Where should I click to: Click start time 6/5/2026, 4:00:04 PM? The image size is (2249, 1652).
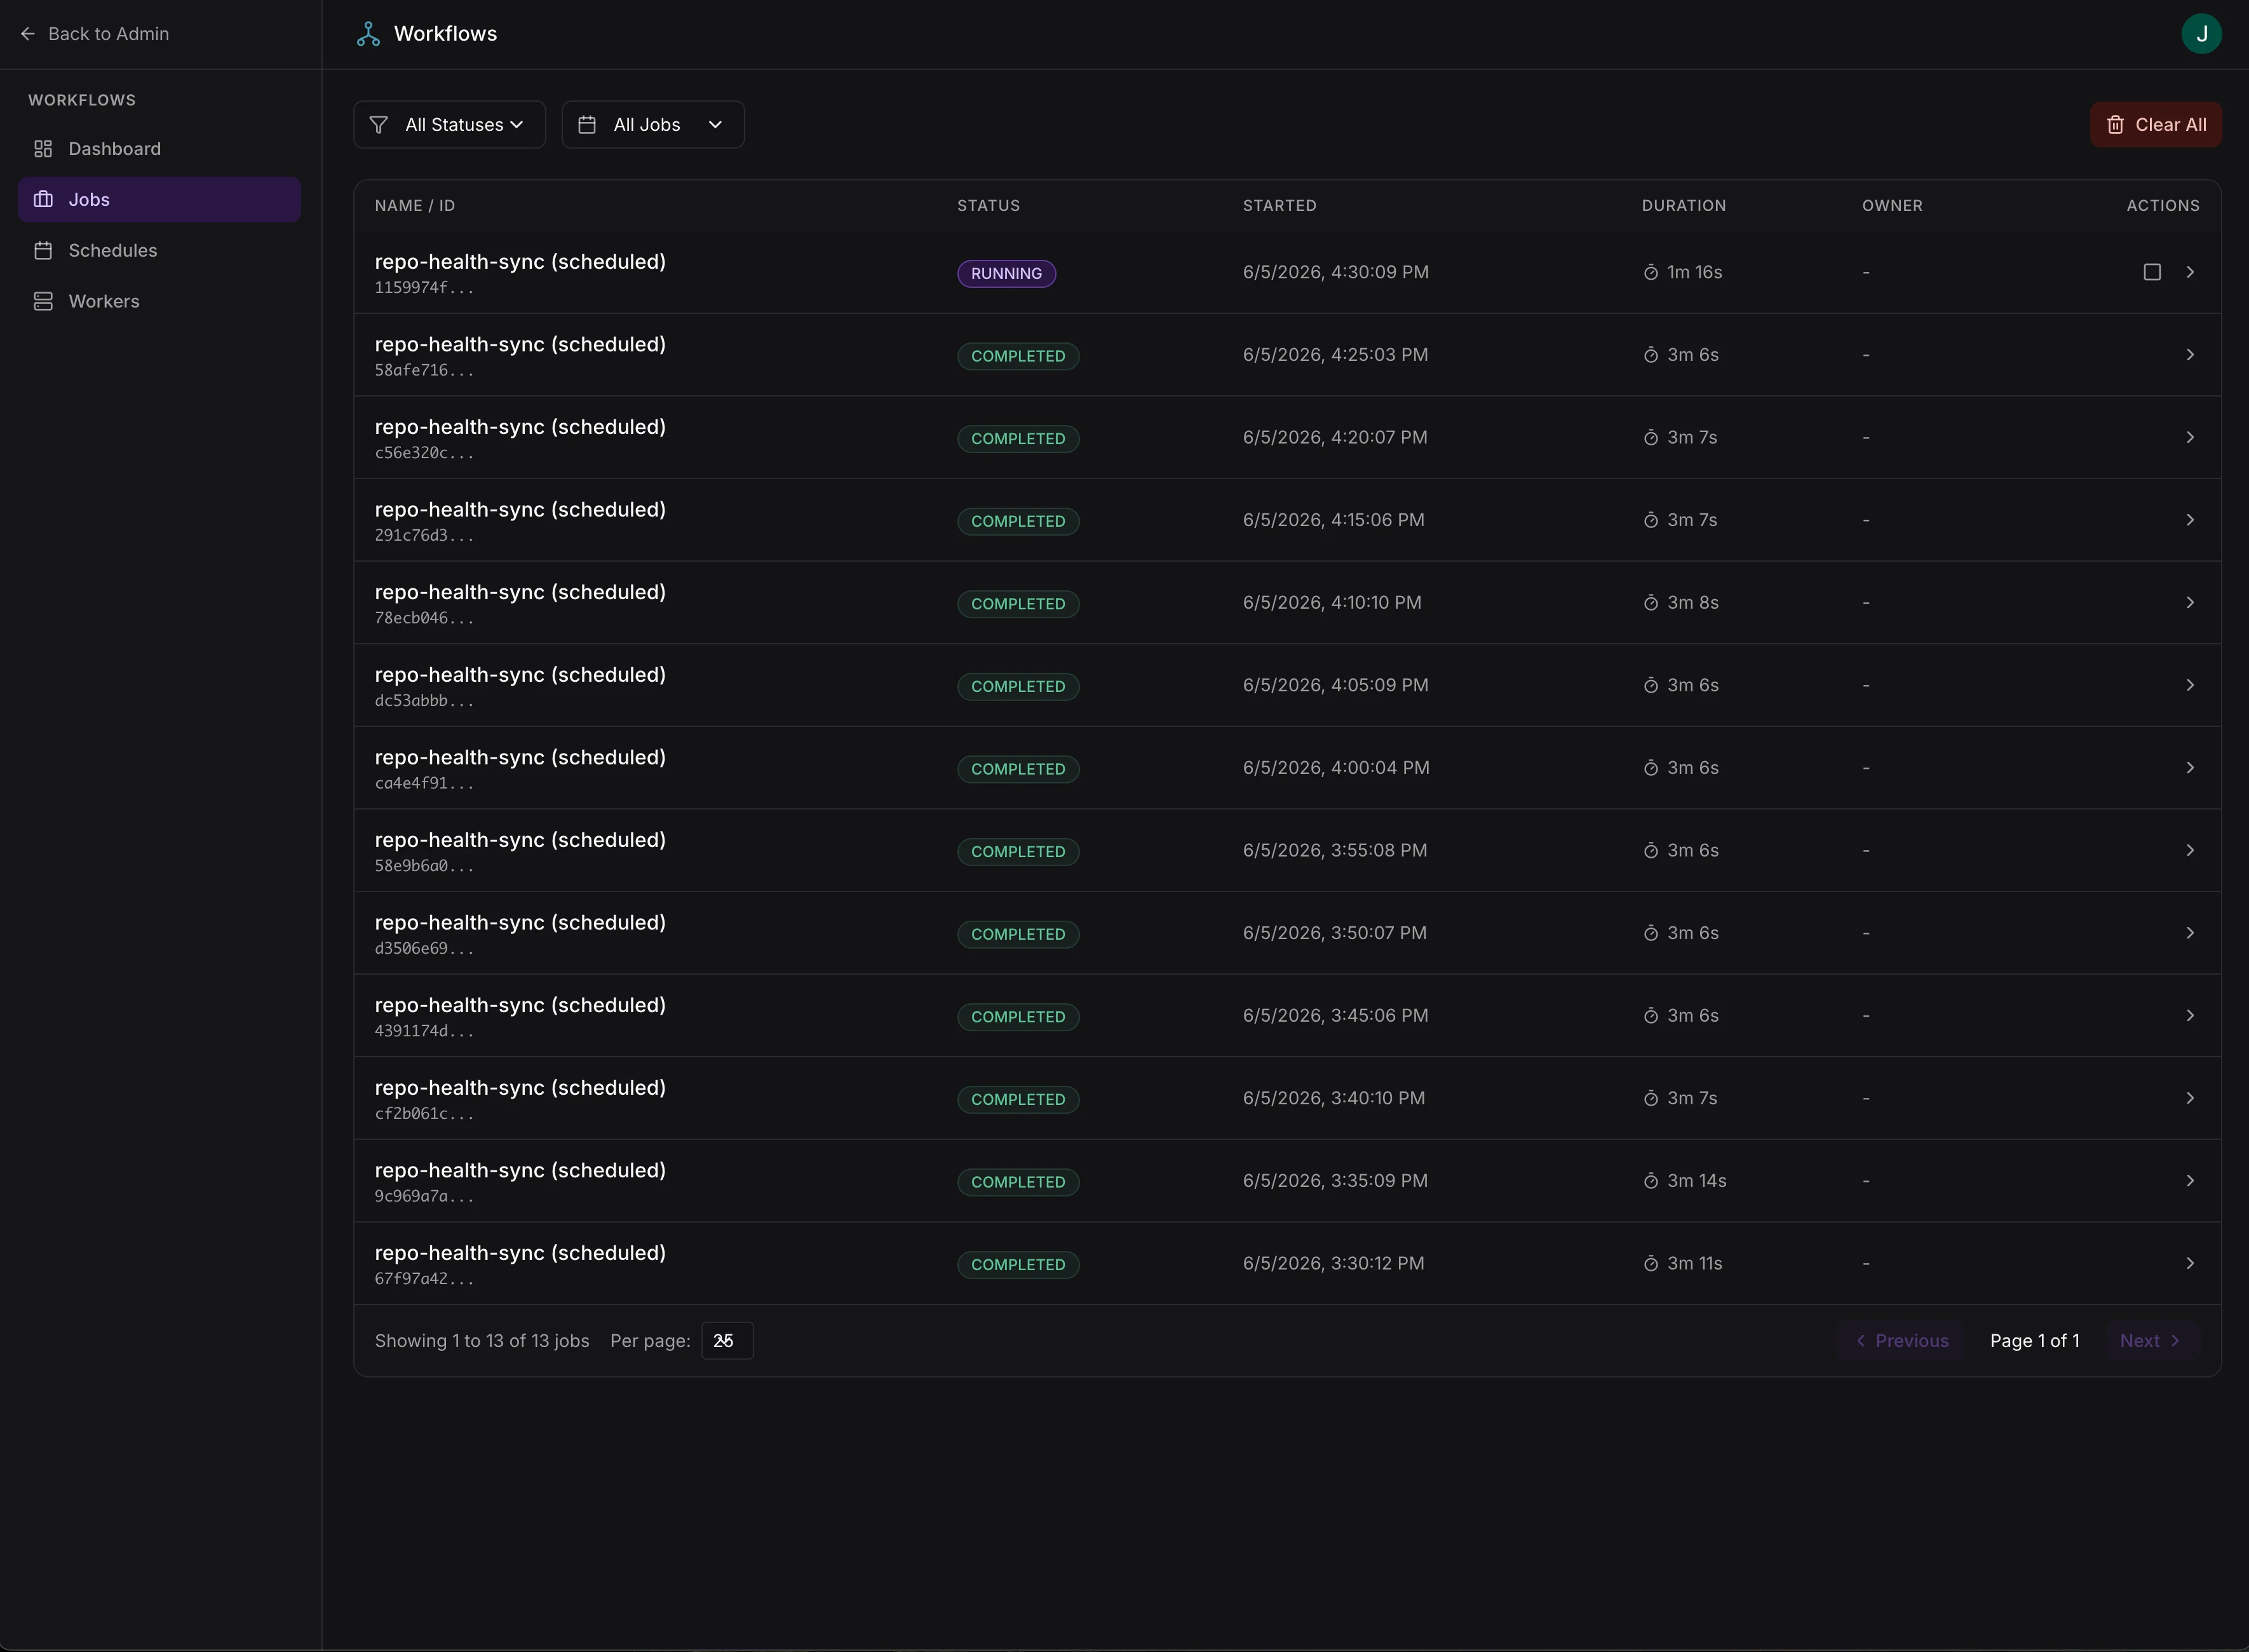point(1336,768)
